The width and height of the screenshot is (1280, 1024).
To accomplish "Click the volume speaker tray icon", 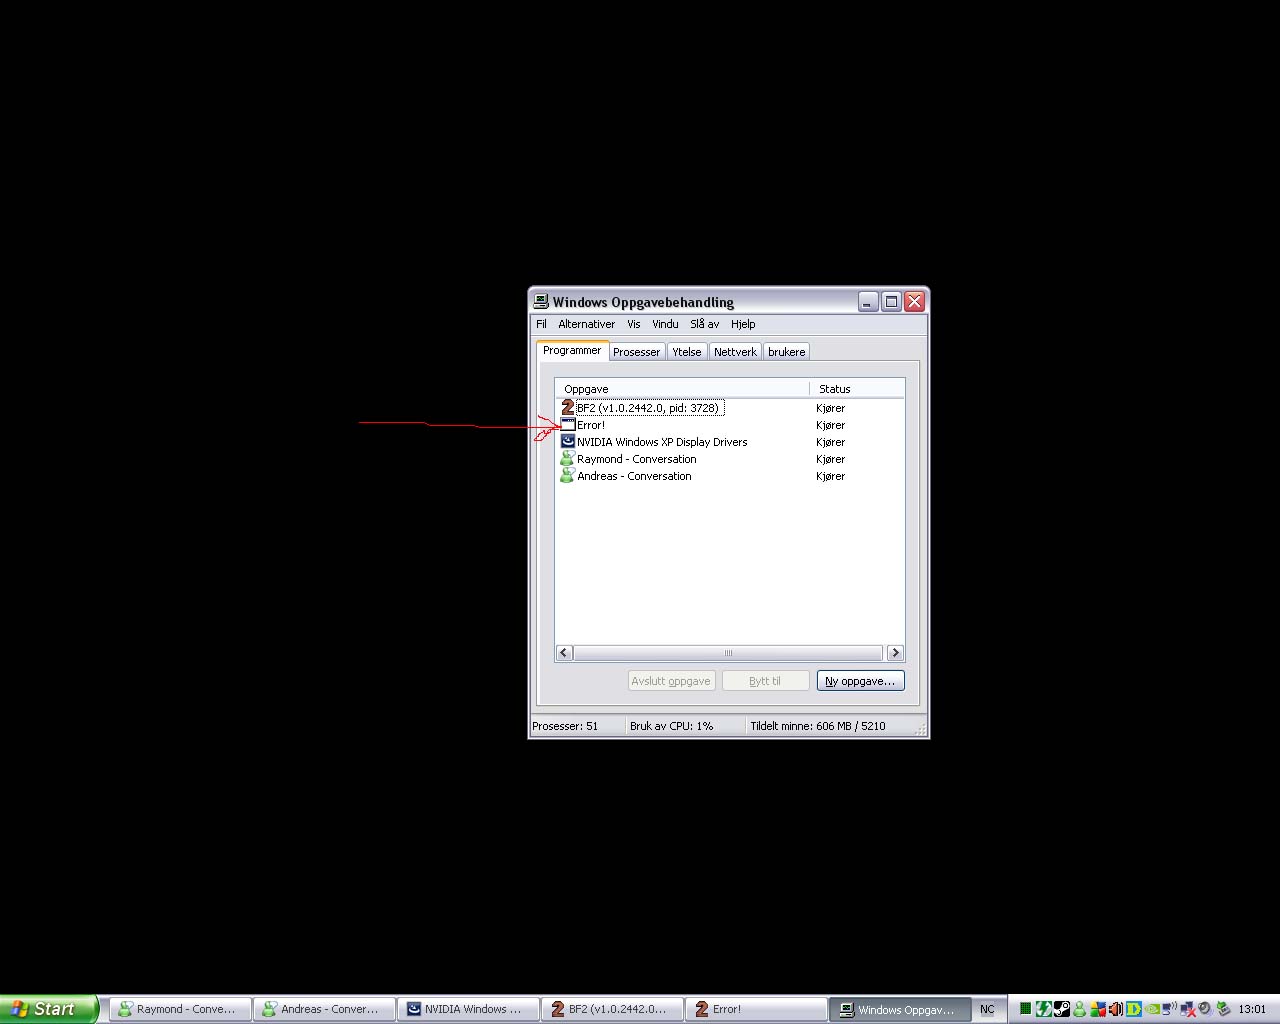I will coord(1116,1009).
